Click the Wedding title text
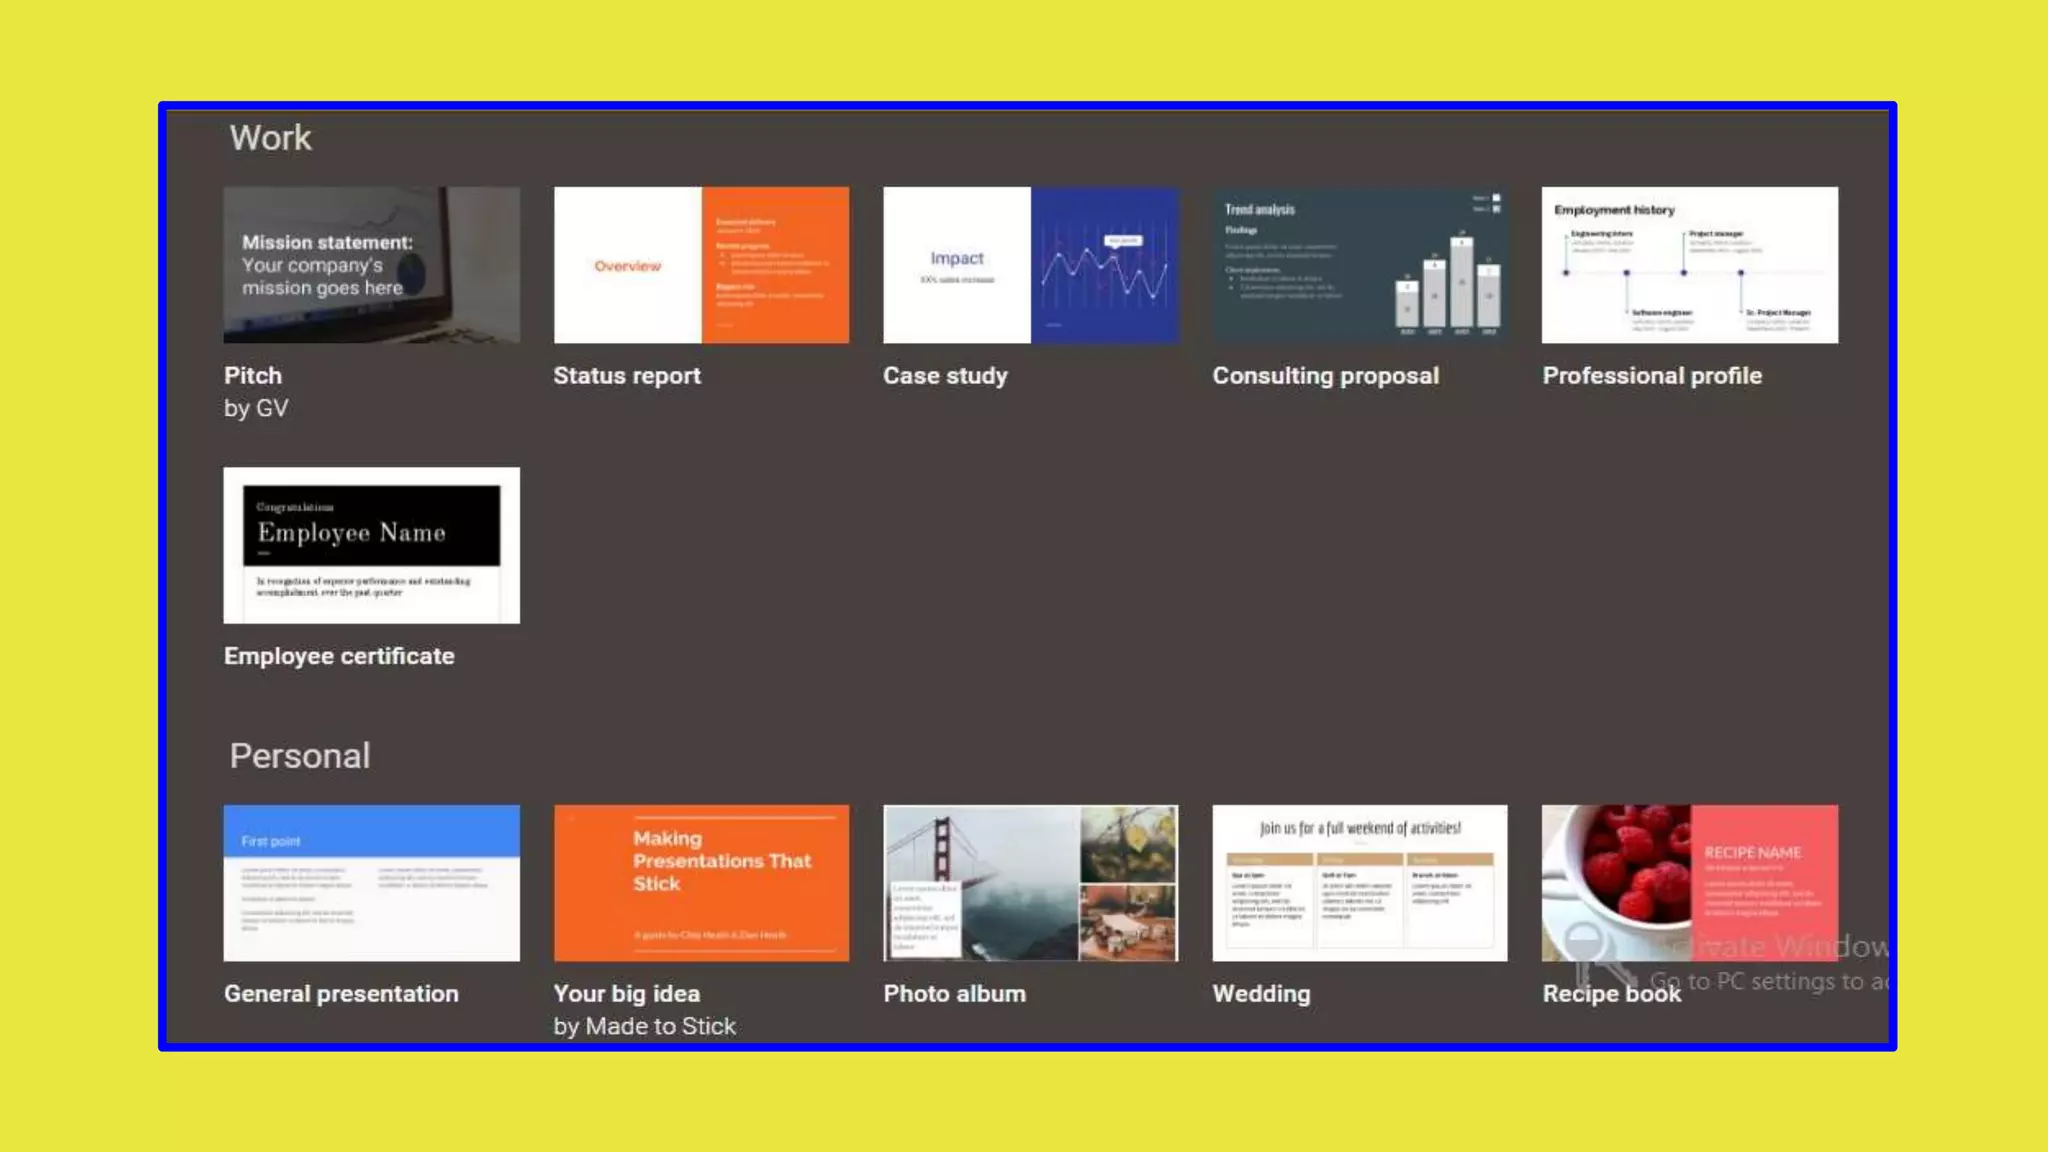 tap(1261, 994)
